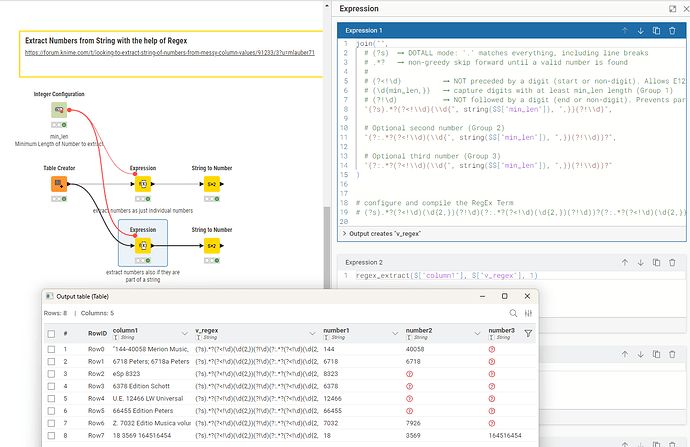Open the KNIME forum link

click(x=168, y=51)
